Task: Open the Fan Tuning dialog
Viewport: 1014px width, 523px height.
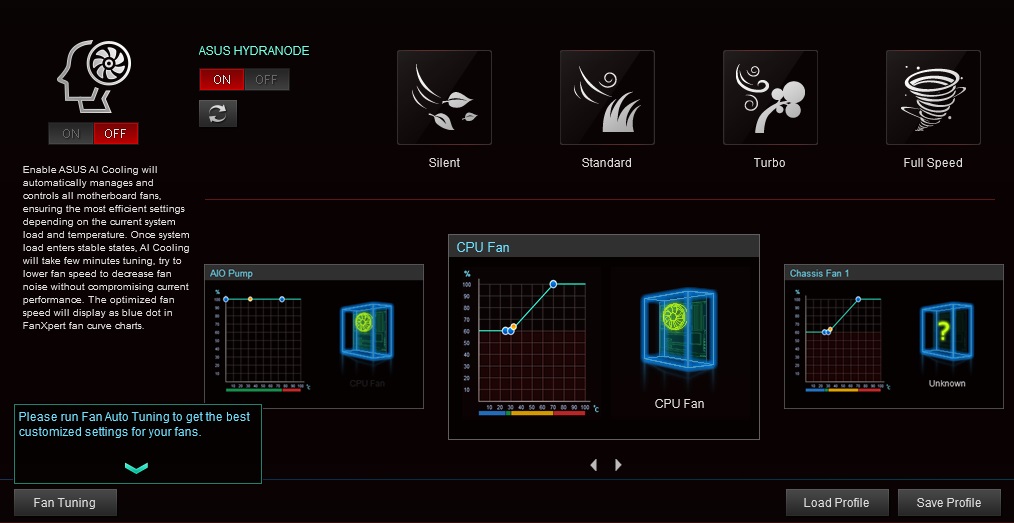Action: pyautogui.click(x=65, y=502)
